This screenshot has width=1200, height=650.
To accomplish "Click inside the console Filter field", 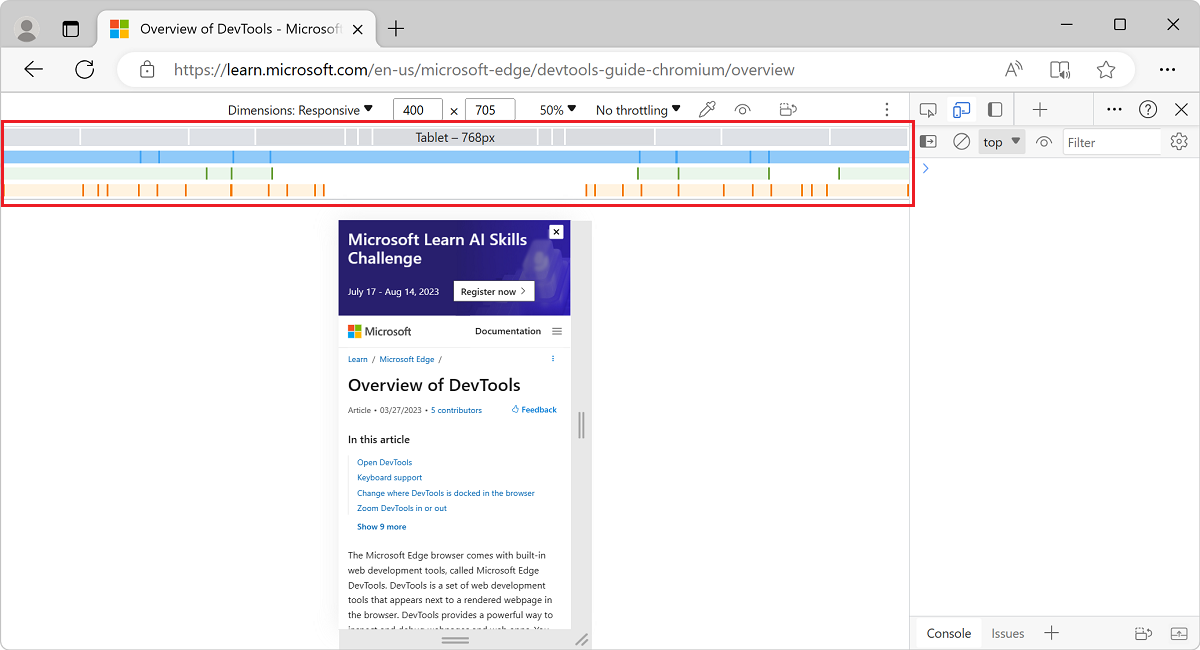I will [1110, 141].
